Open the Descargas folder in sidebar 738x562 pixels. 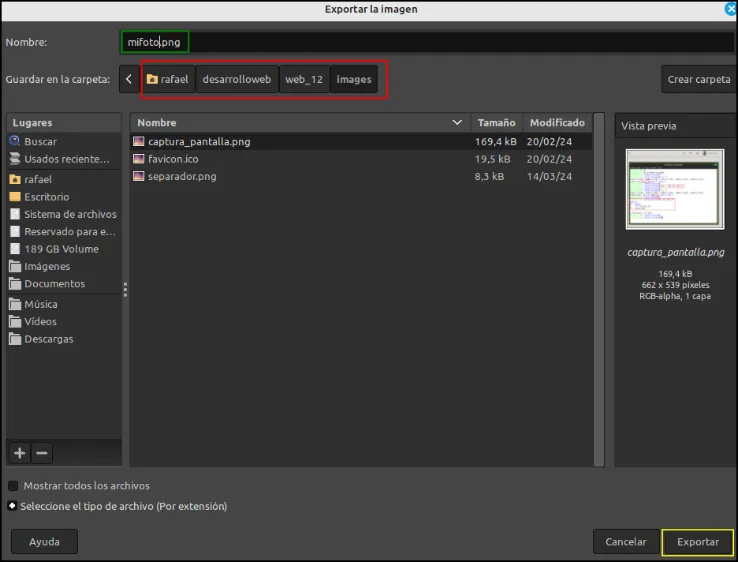click(64, 339)
